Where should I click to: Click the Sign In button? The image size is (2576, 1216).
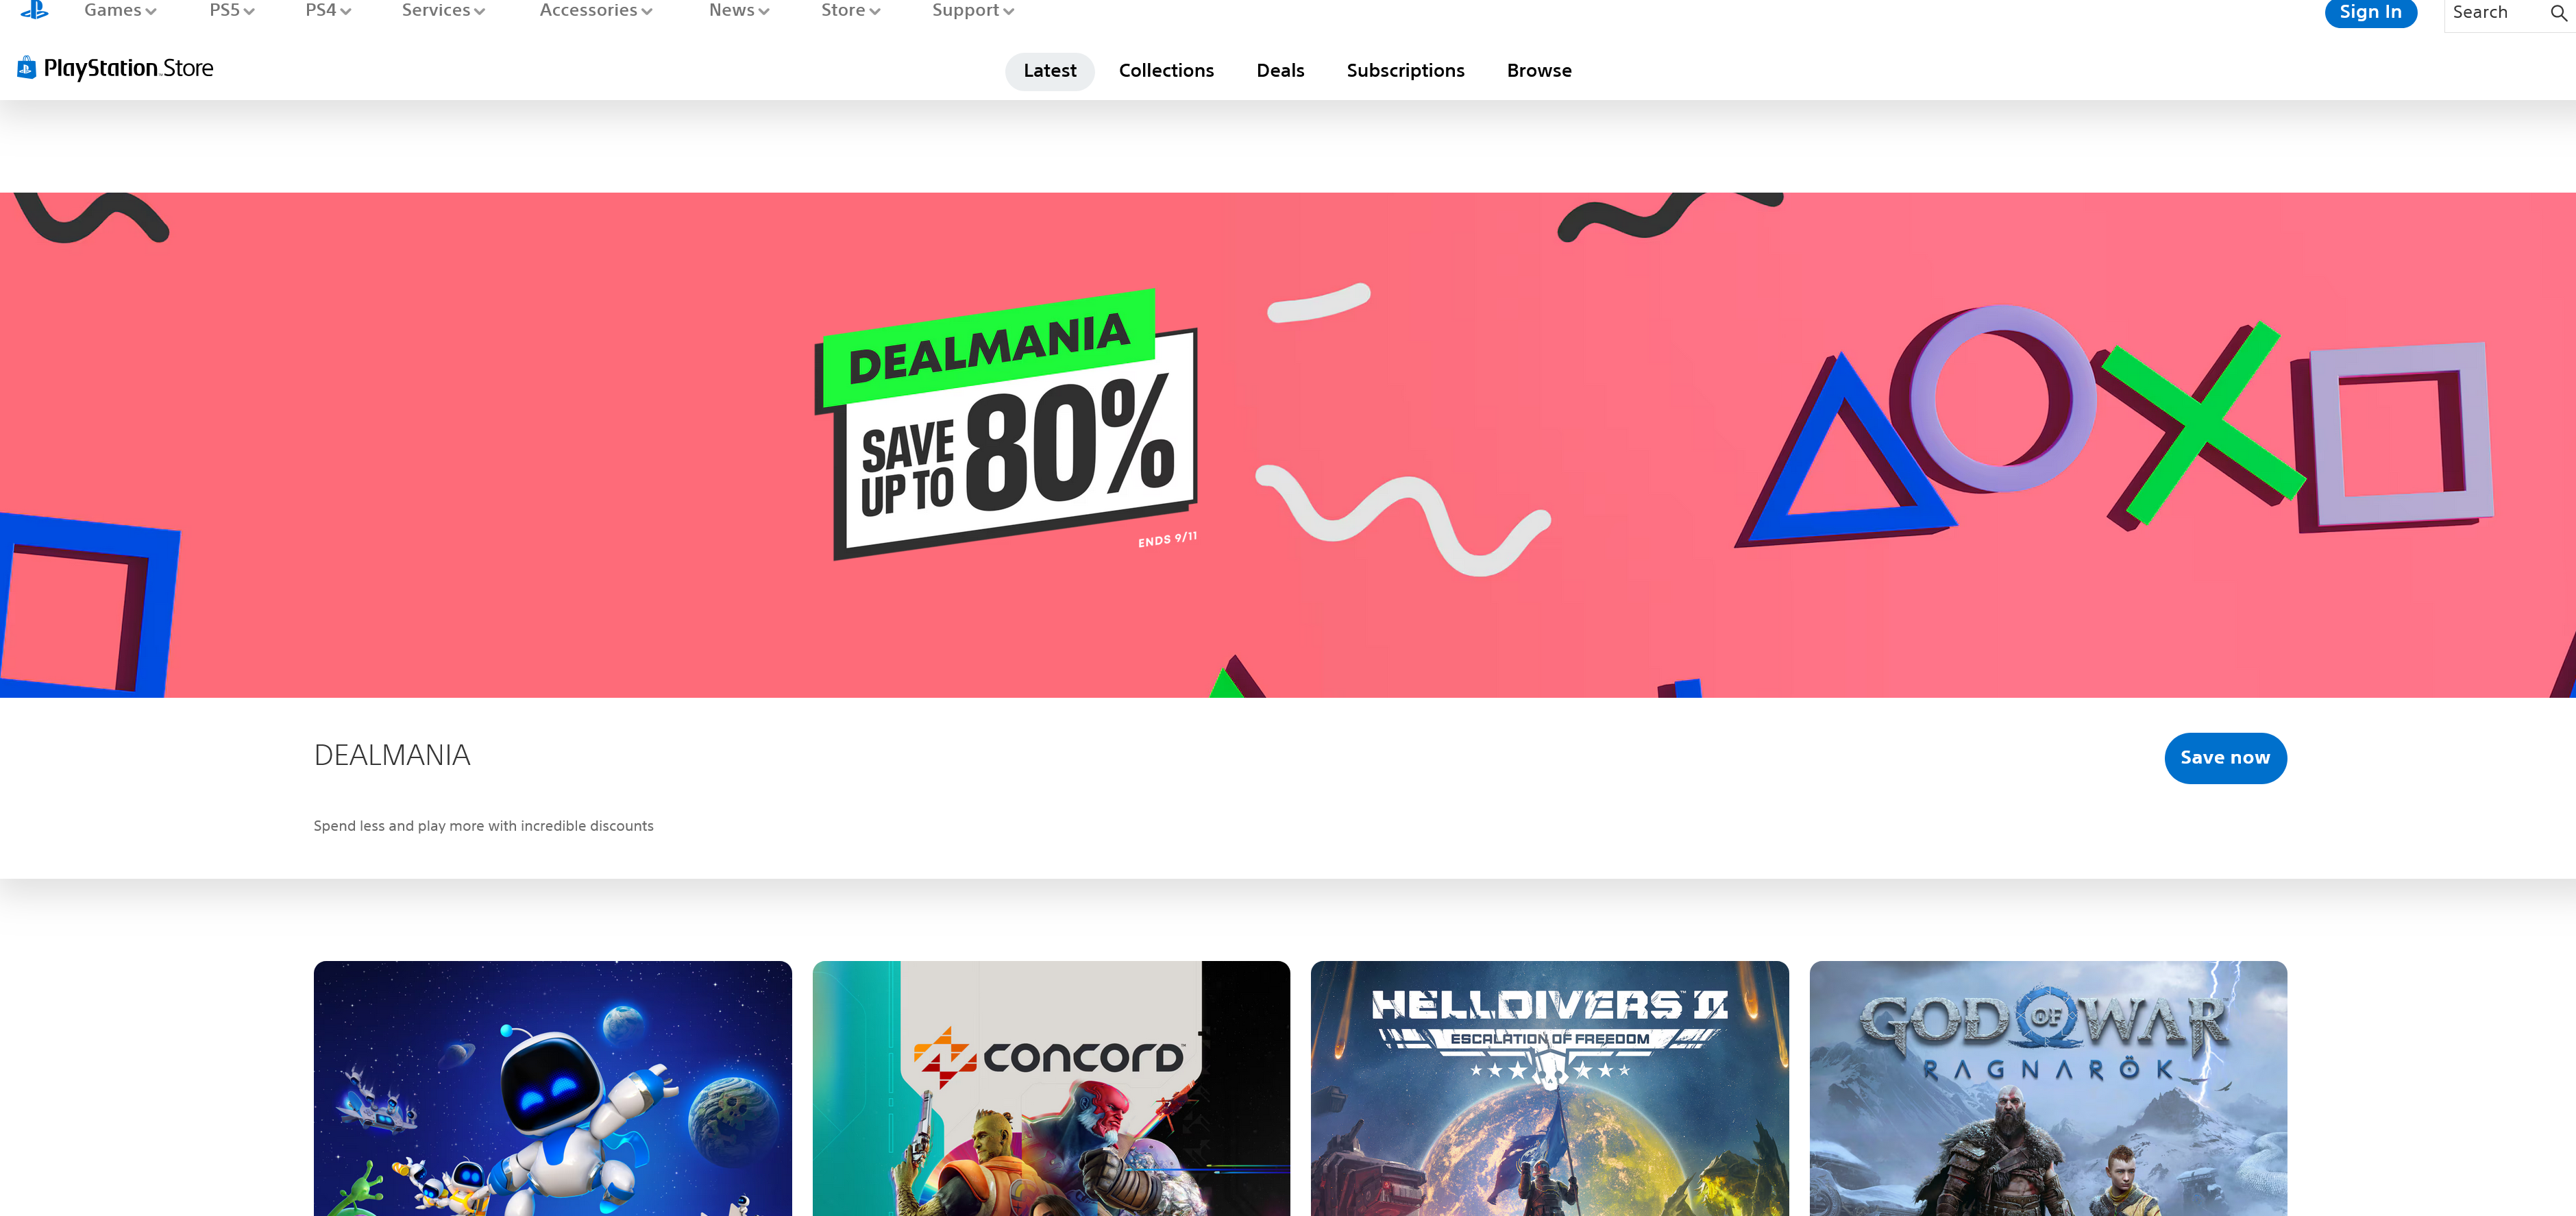tap(2370, 12)
